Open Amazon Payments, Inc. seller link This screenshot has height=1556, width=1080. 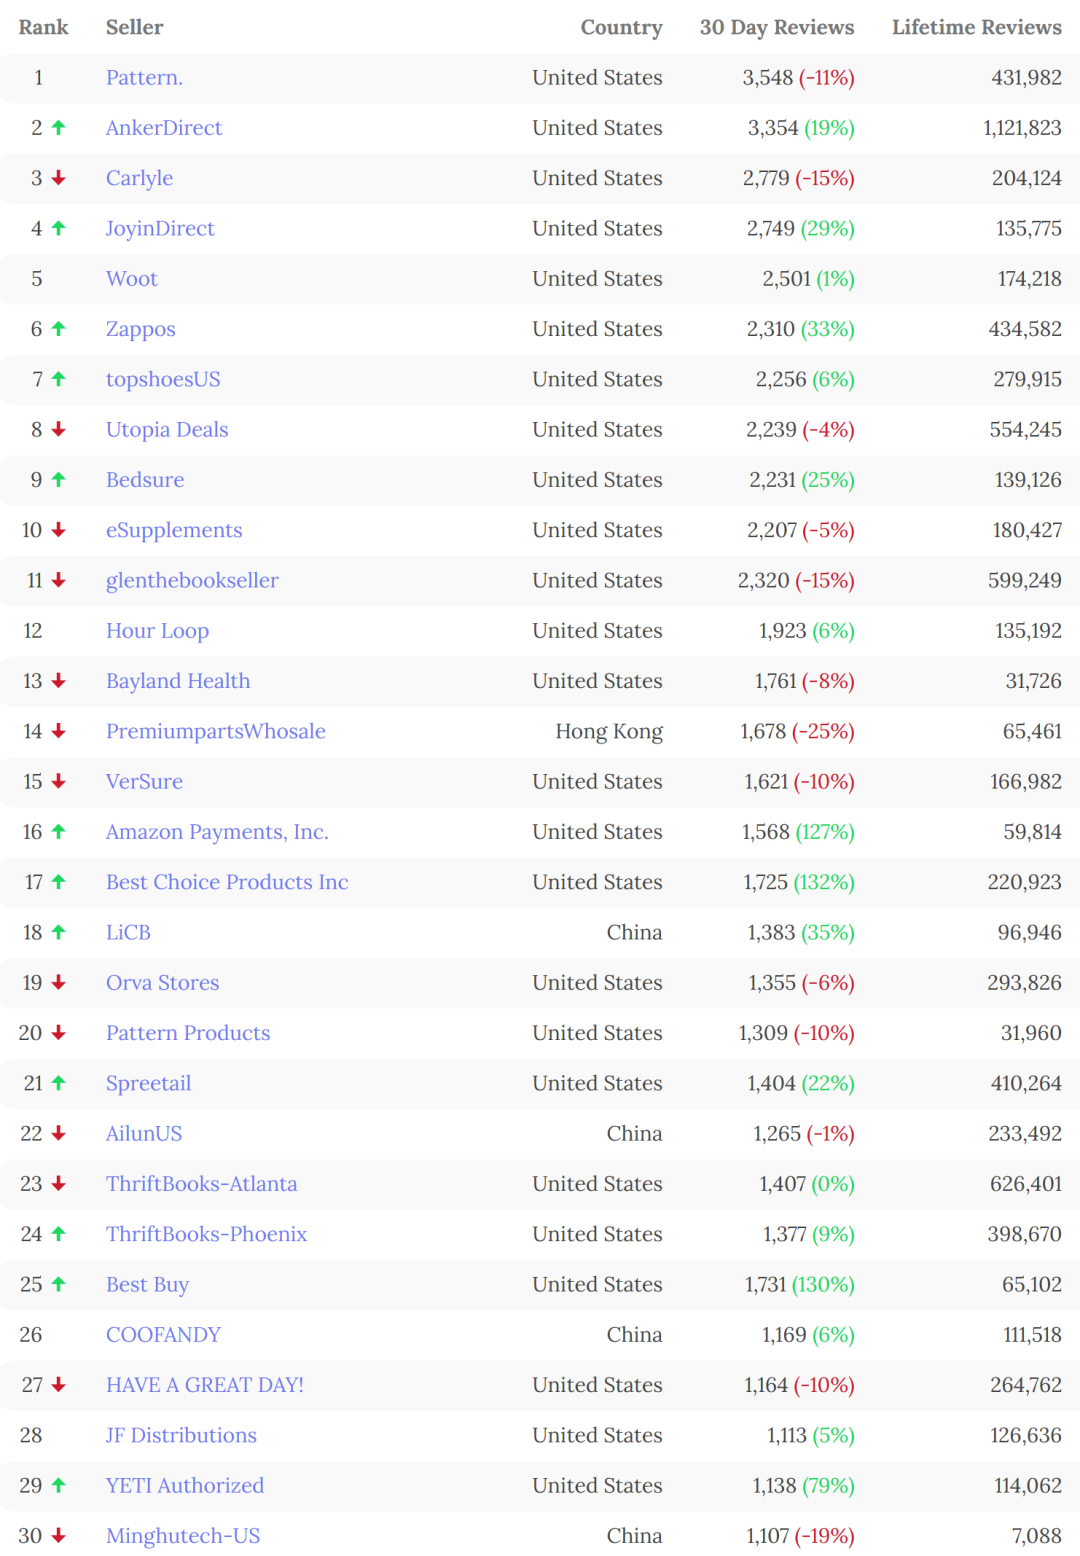pos(217,832)
